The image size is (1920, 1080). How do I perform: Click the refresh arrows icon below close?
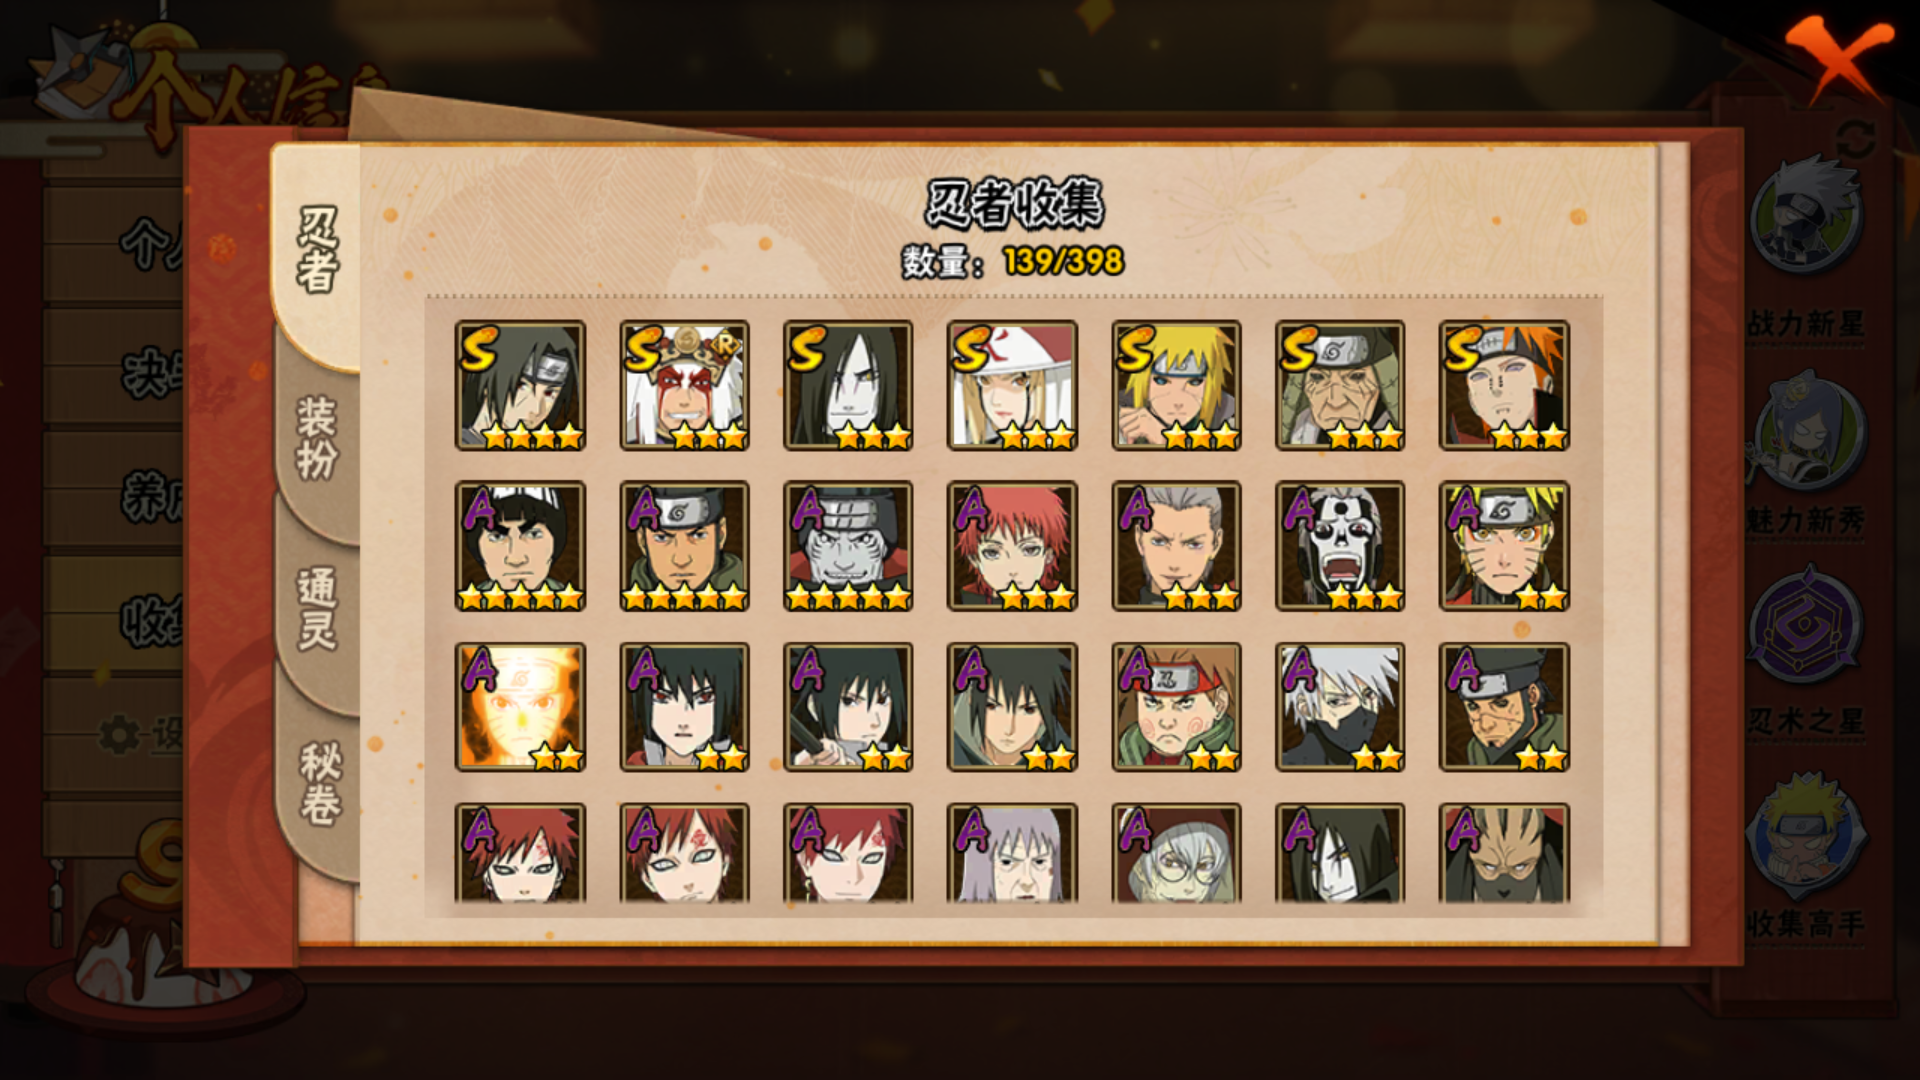1857,139
